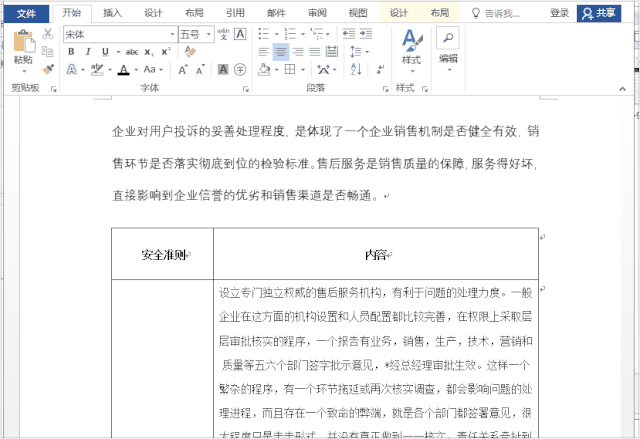
Task: Open the bullet library dropdown arrow
Action: (x=276, y=34)
